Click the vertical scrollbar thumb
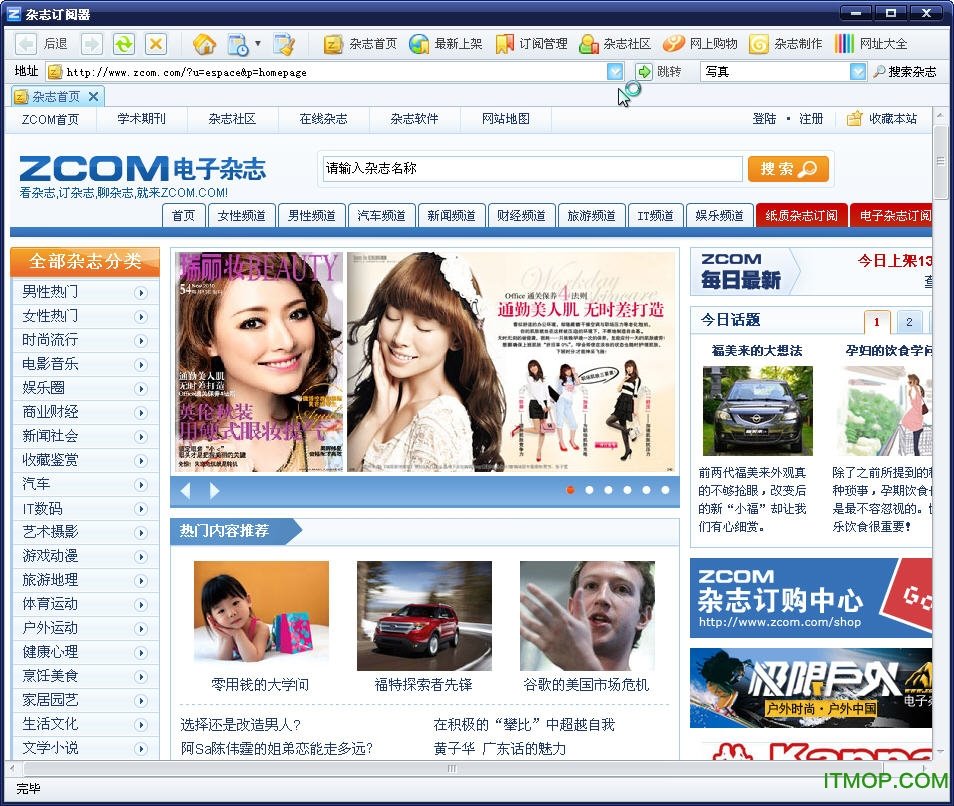 pos(941,161)
